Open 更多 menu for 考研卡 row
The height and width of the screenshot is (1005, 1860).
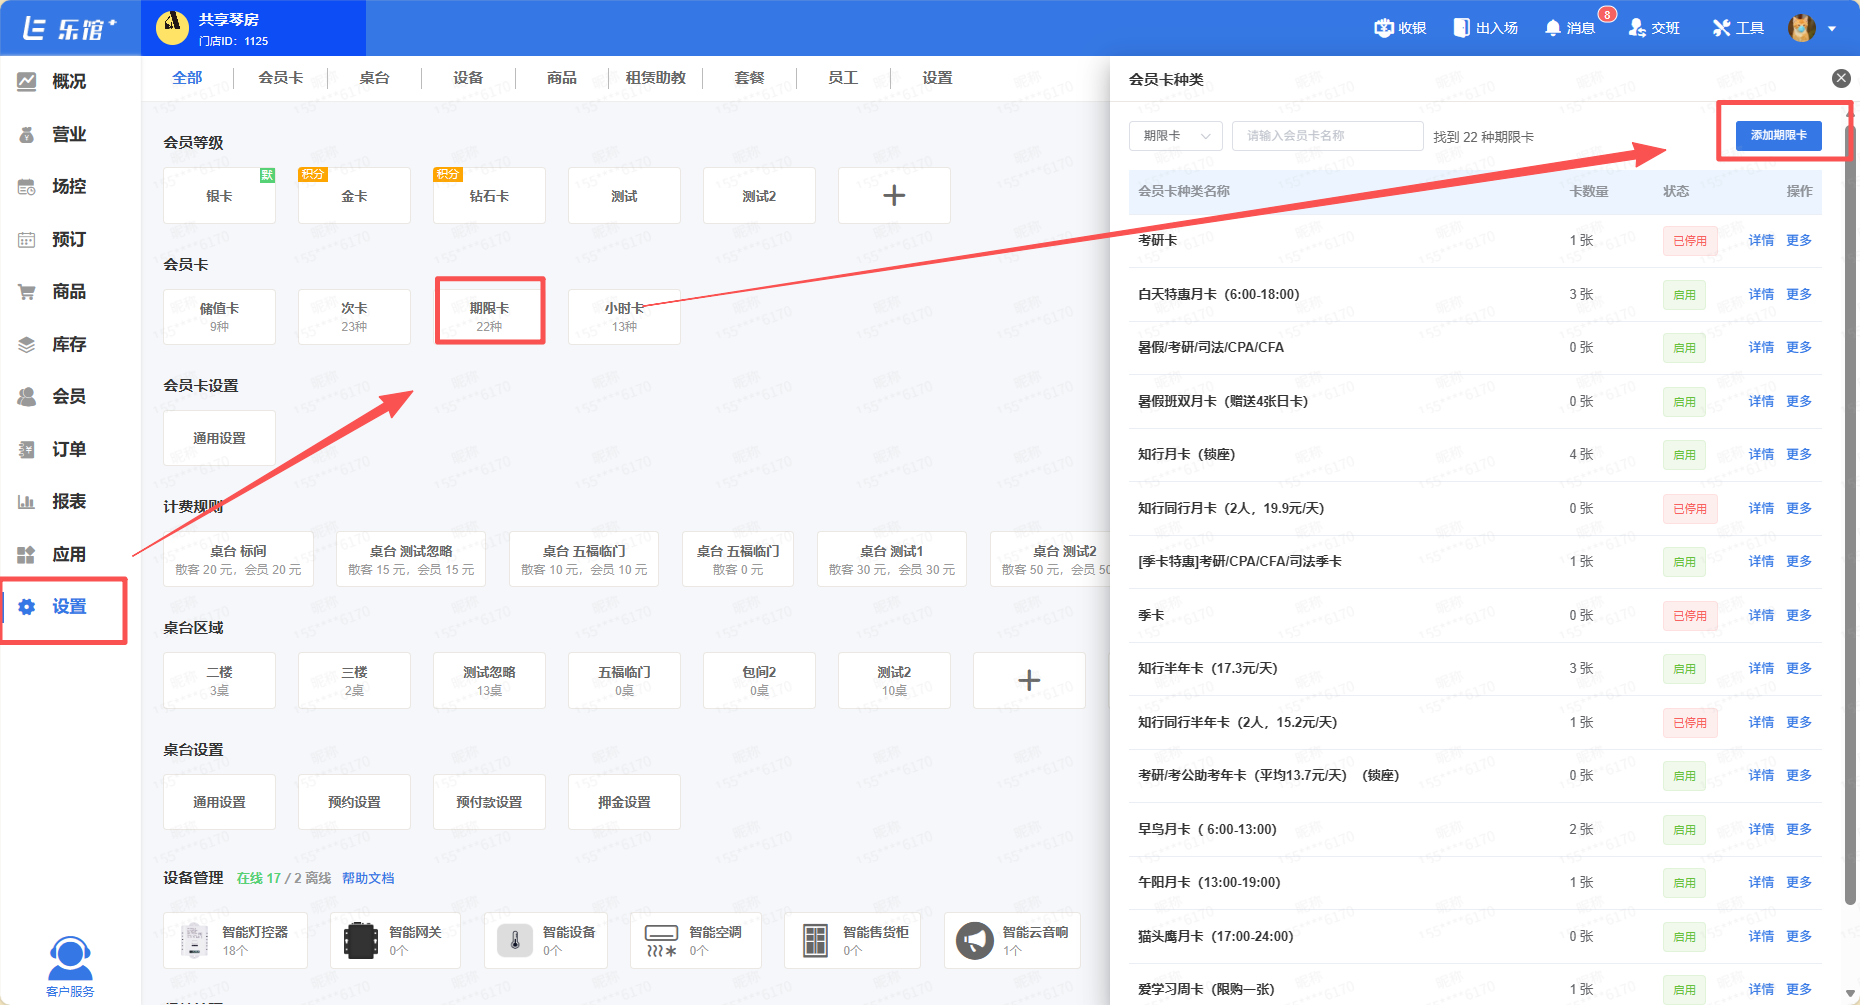1798,241
